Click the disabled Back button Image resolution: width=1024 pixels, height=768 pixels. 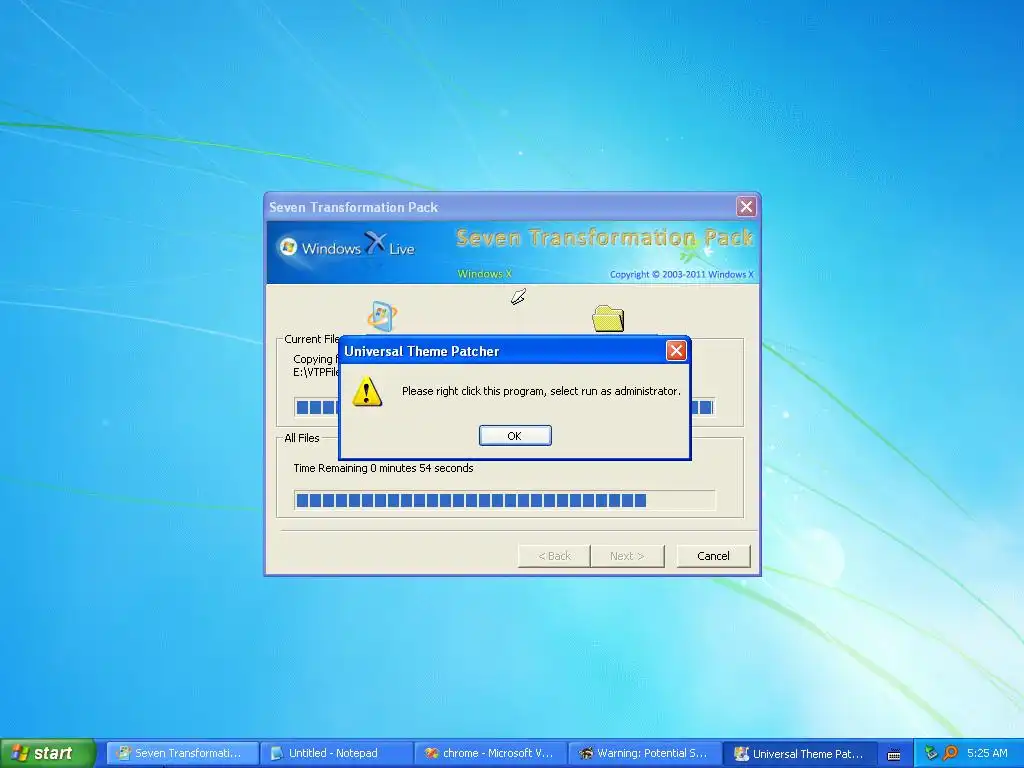[554, 556]
